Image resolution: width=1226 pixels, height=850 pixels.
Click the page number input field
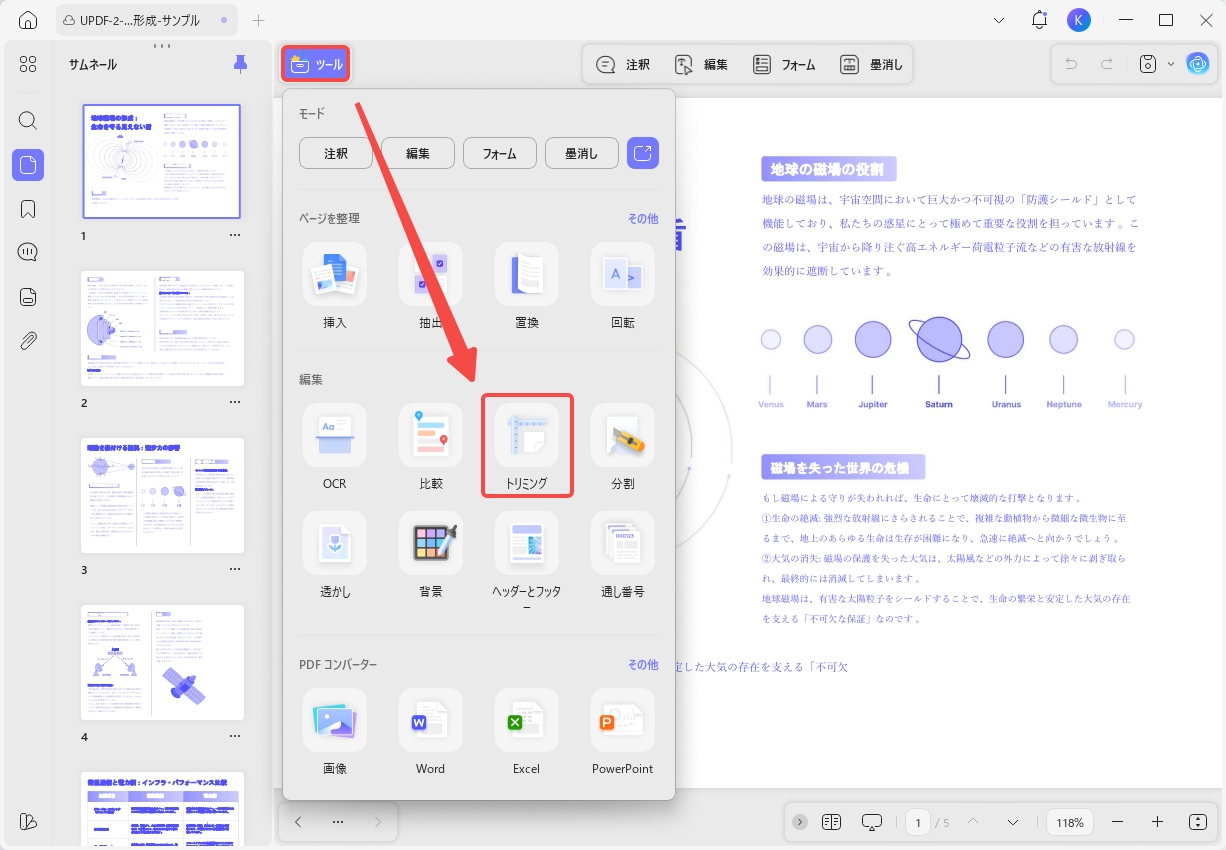[x=917, y=822]
